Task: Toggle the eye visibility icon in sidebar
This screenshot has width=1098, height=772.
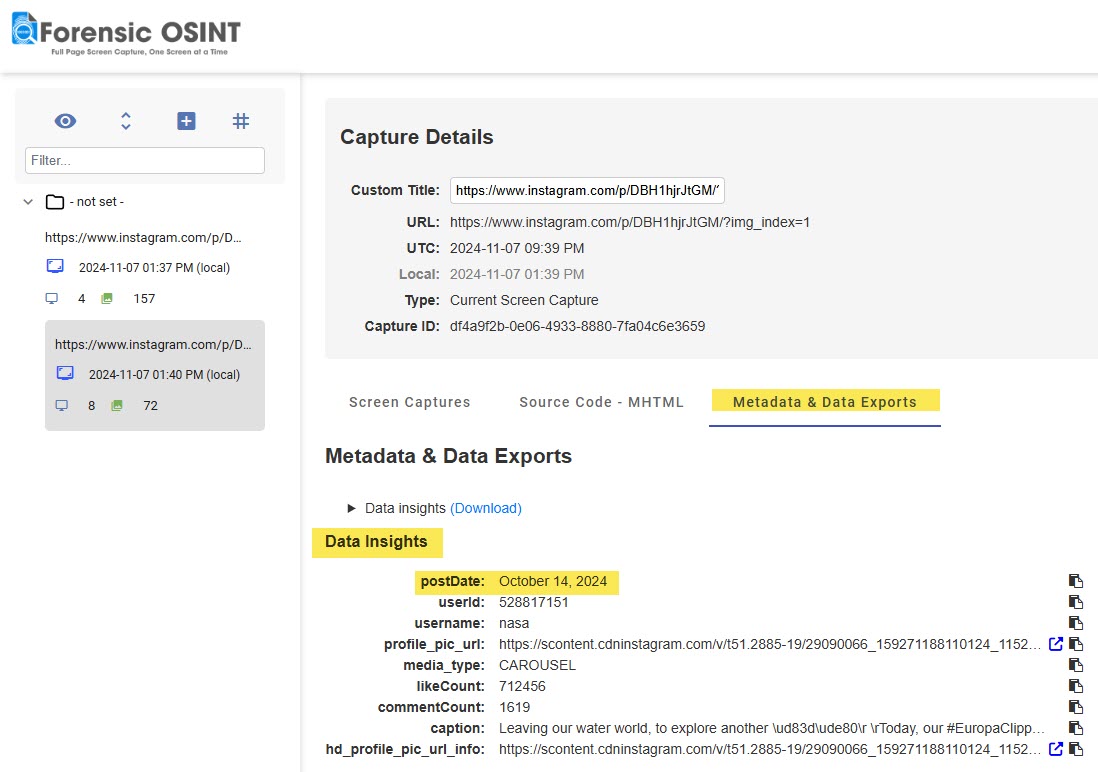Action: [x=65, y=121]
